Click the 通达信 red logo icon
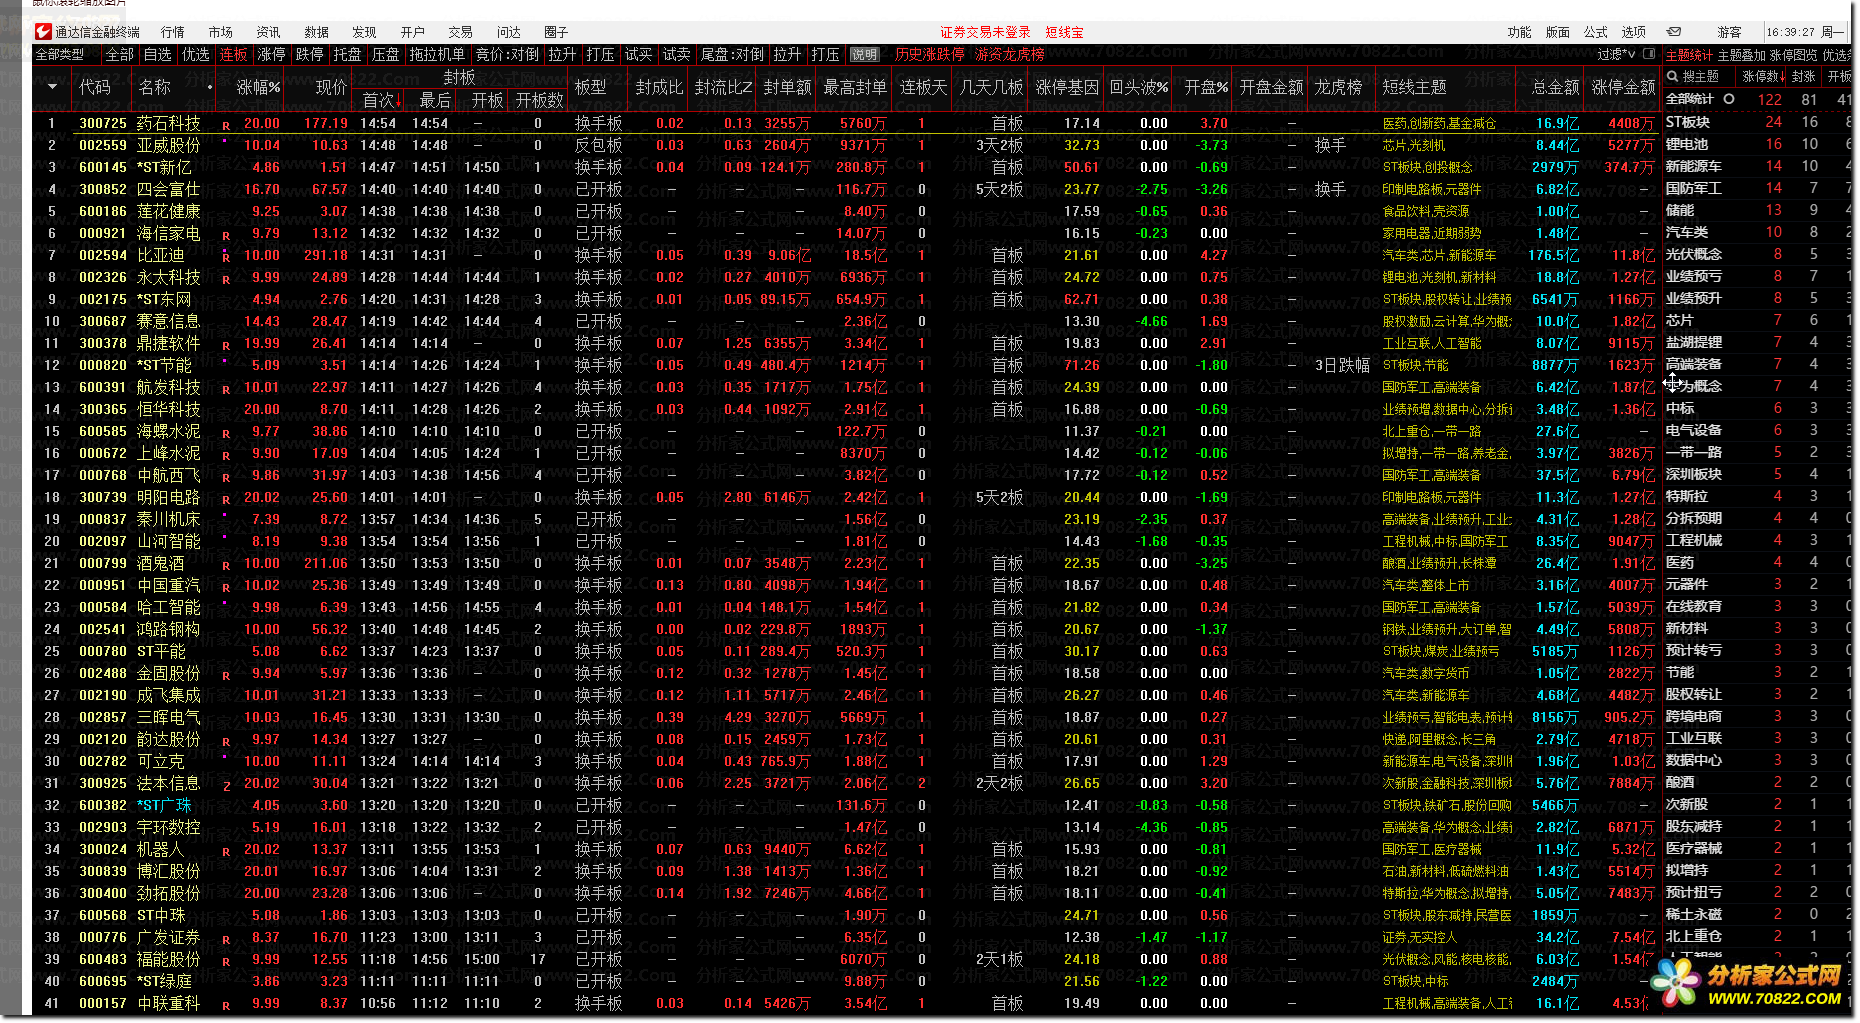The height and width of the screenshot is (1023, 1860). 42,32
